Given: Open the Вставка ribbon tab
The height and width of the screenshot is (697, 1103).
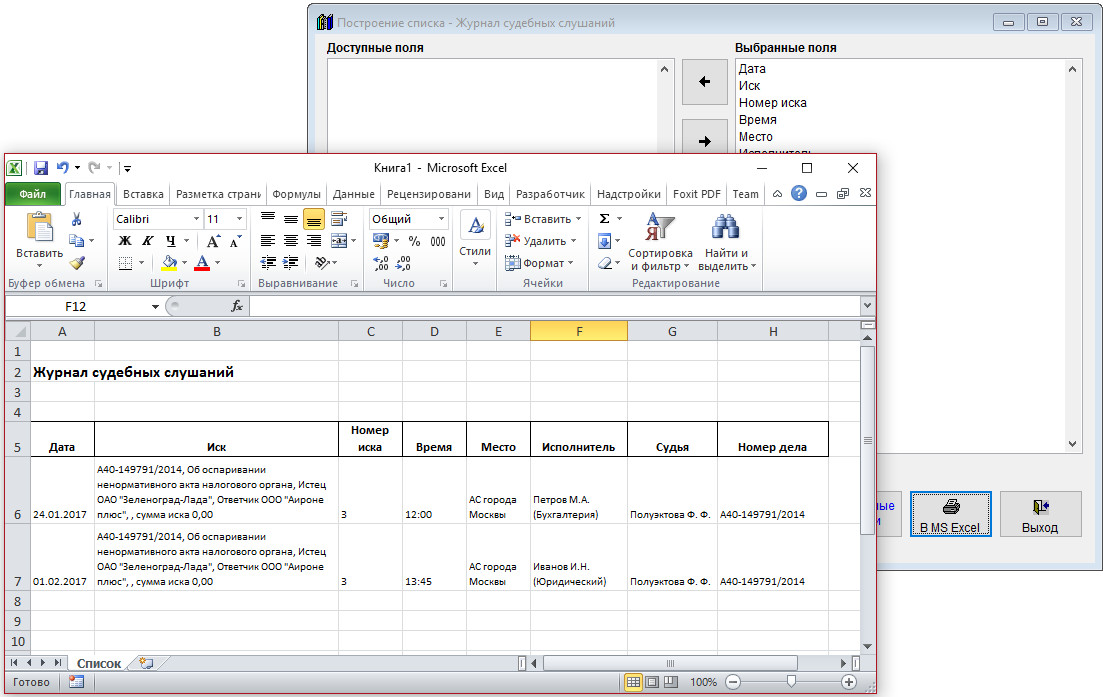Looking at the screenshot, I should pos(143,194).
